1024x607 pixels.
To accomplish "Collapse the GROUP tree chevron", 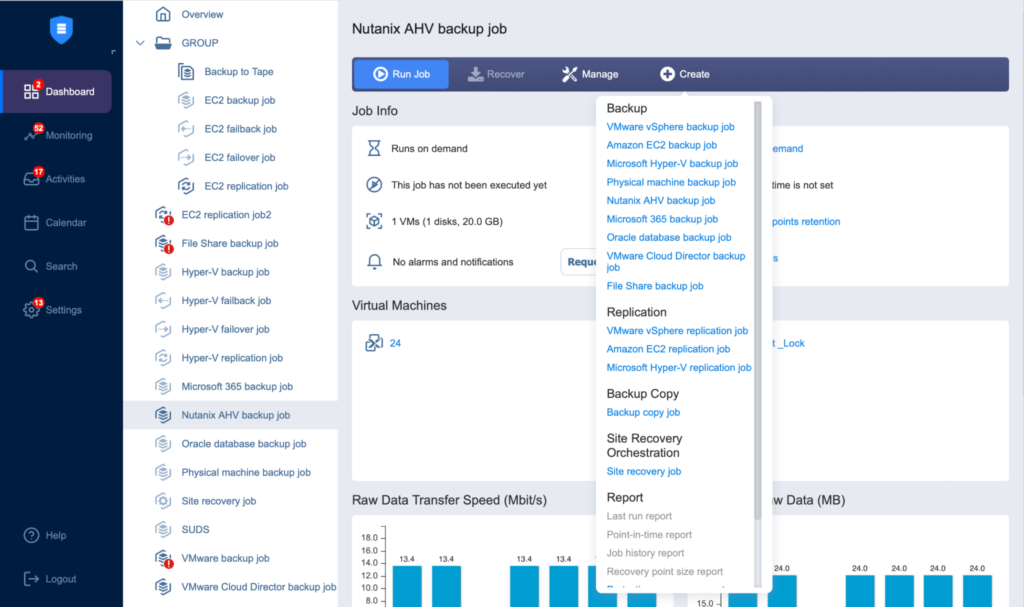I will [x=140, y=43].
